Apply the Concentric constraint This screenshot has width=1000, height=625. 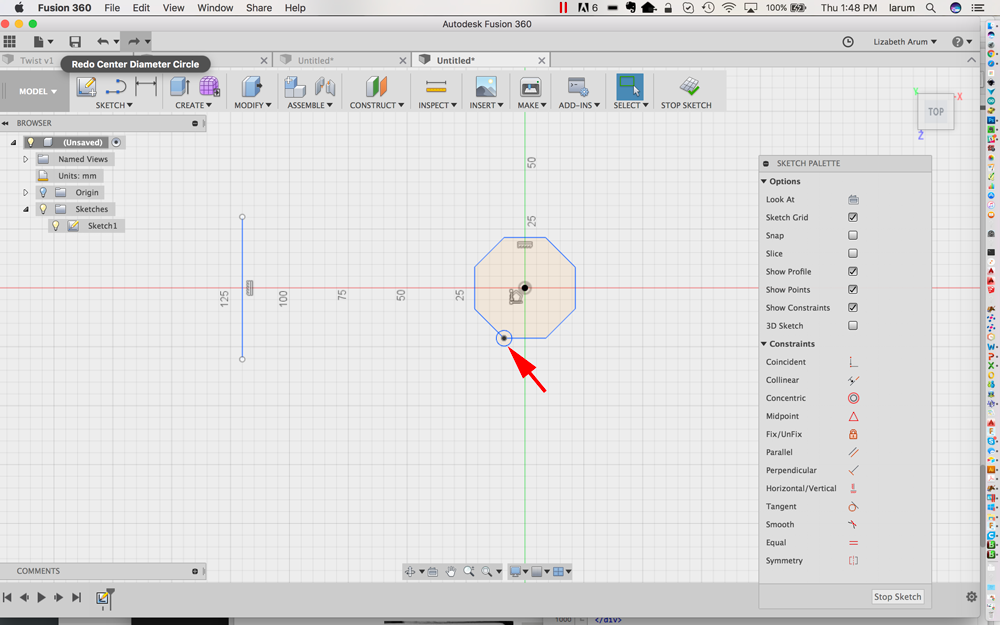(853, 399)
